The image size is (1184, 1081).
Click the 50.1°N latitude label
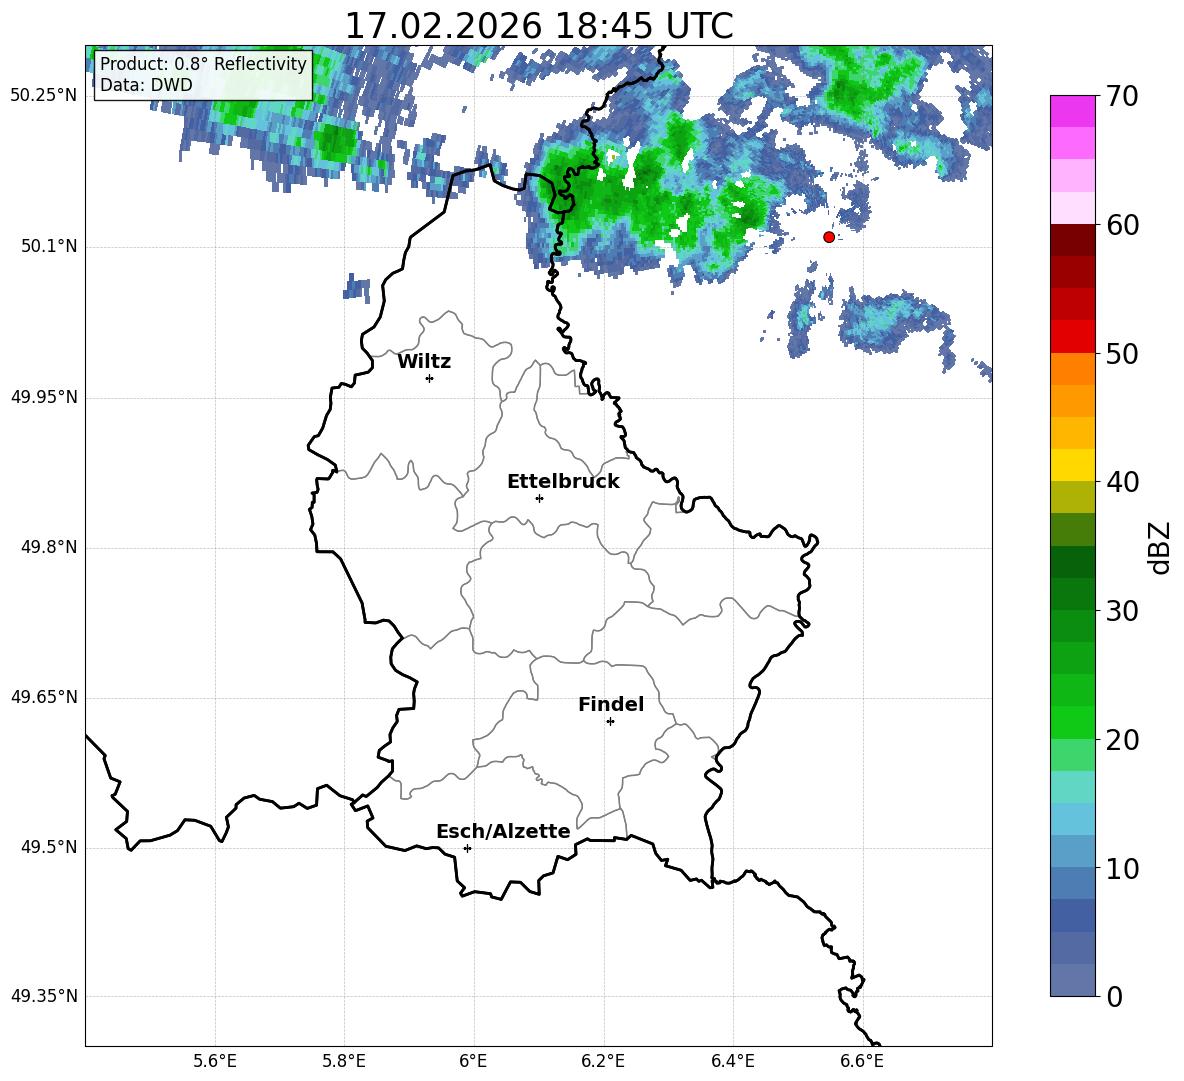pos(50,247)
